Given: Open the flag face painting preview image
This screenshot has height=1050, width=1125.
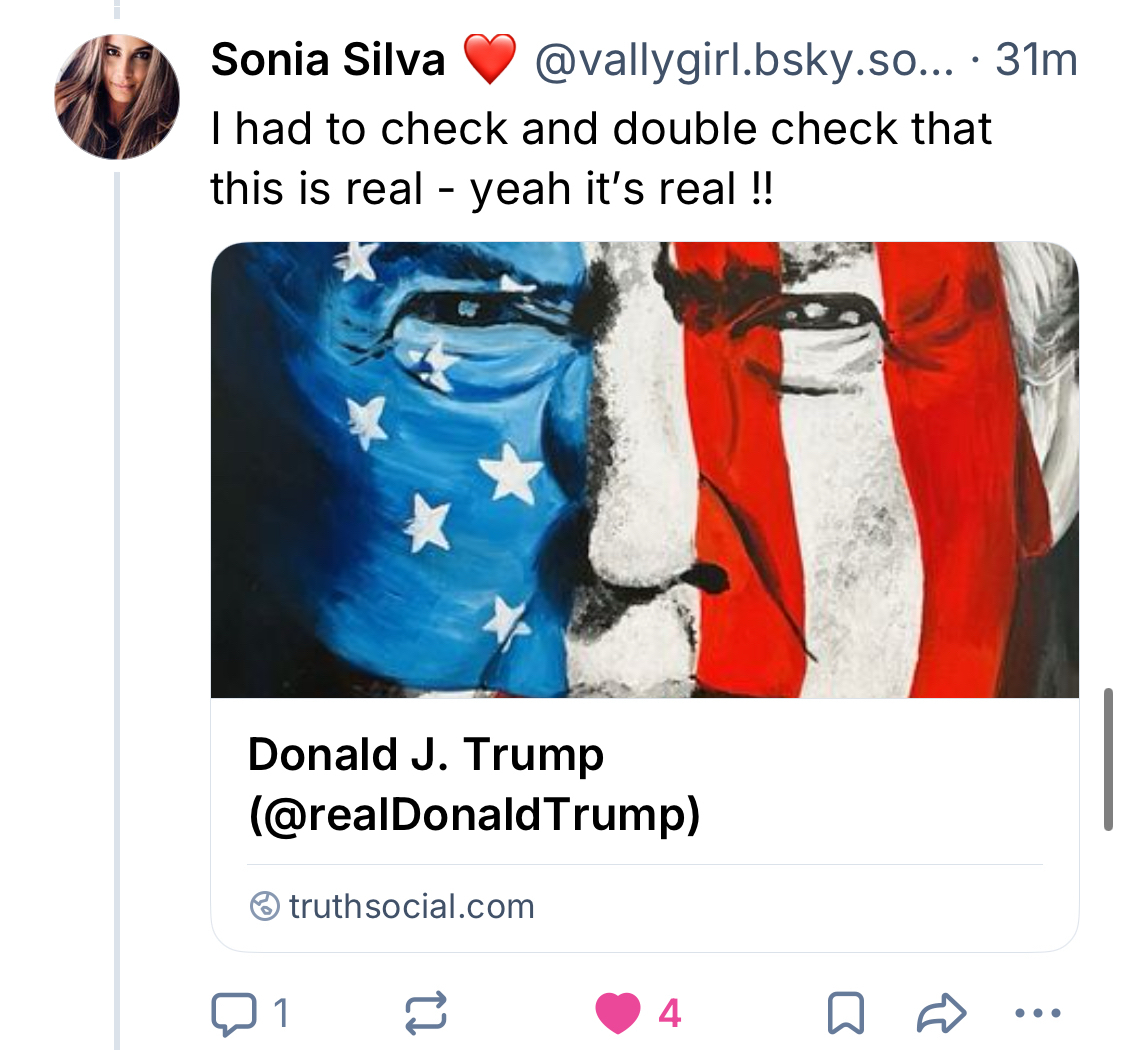Looking at the screenshot, I should pos(644,469).
